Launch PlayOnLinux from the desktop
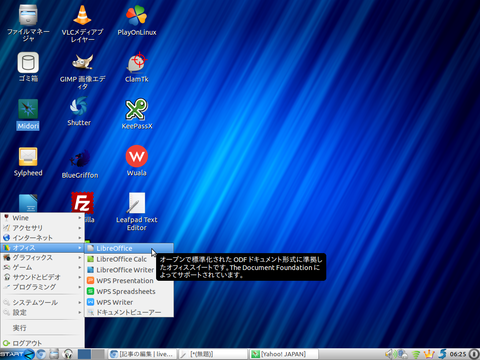Screen dimensions: 480x360 [x=137, y=20]
